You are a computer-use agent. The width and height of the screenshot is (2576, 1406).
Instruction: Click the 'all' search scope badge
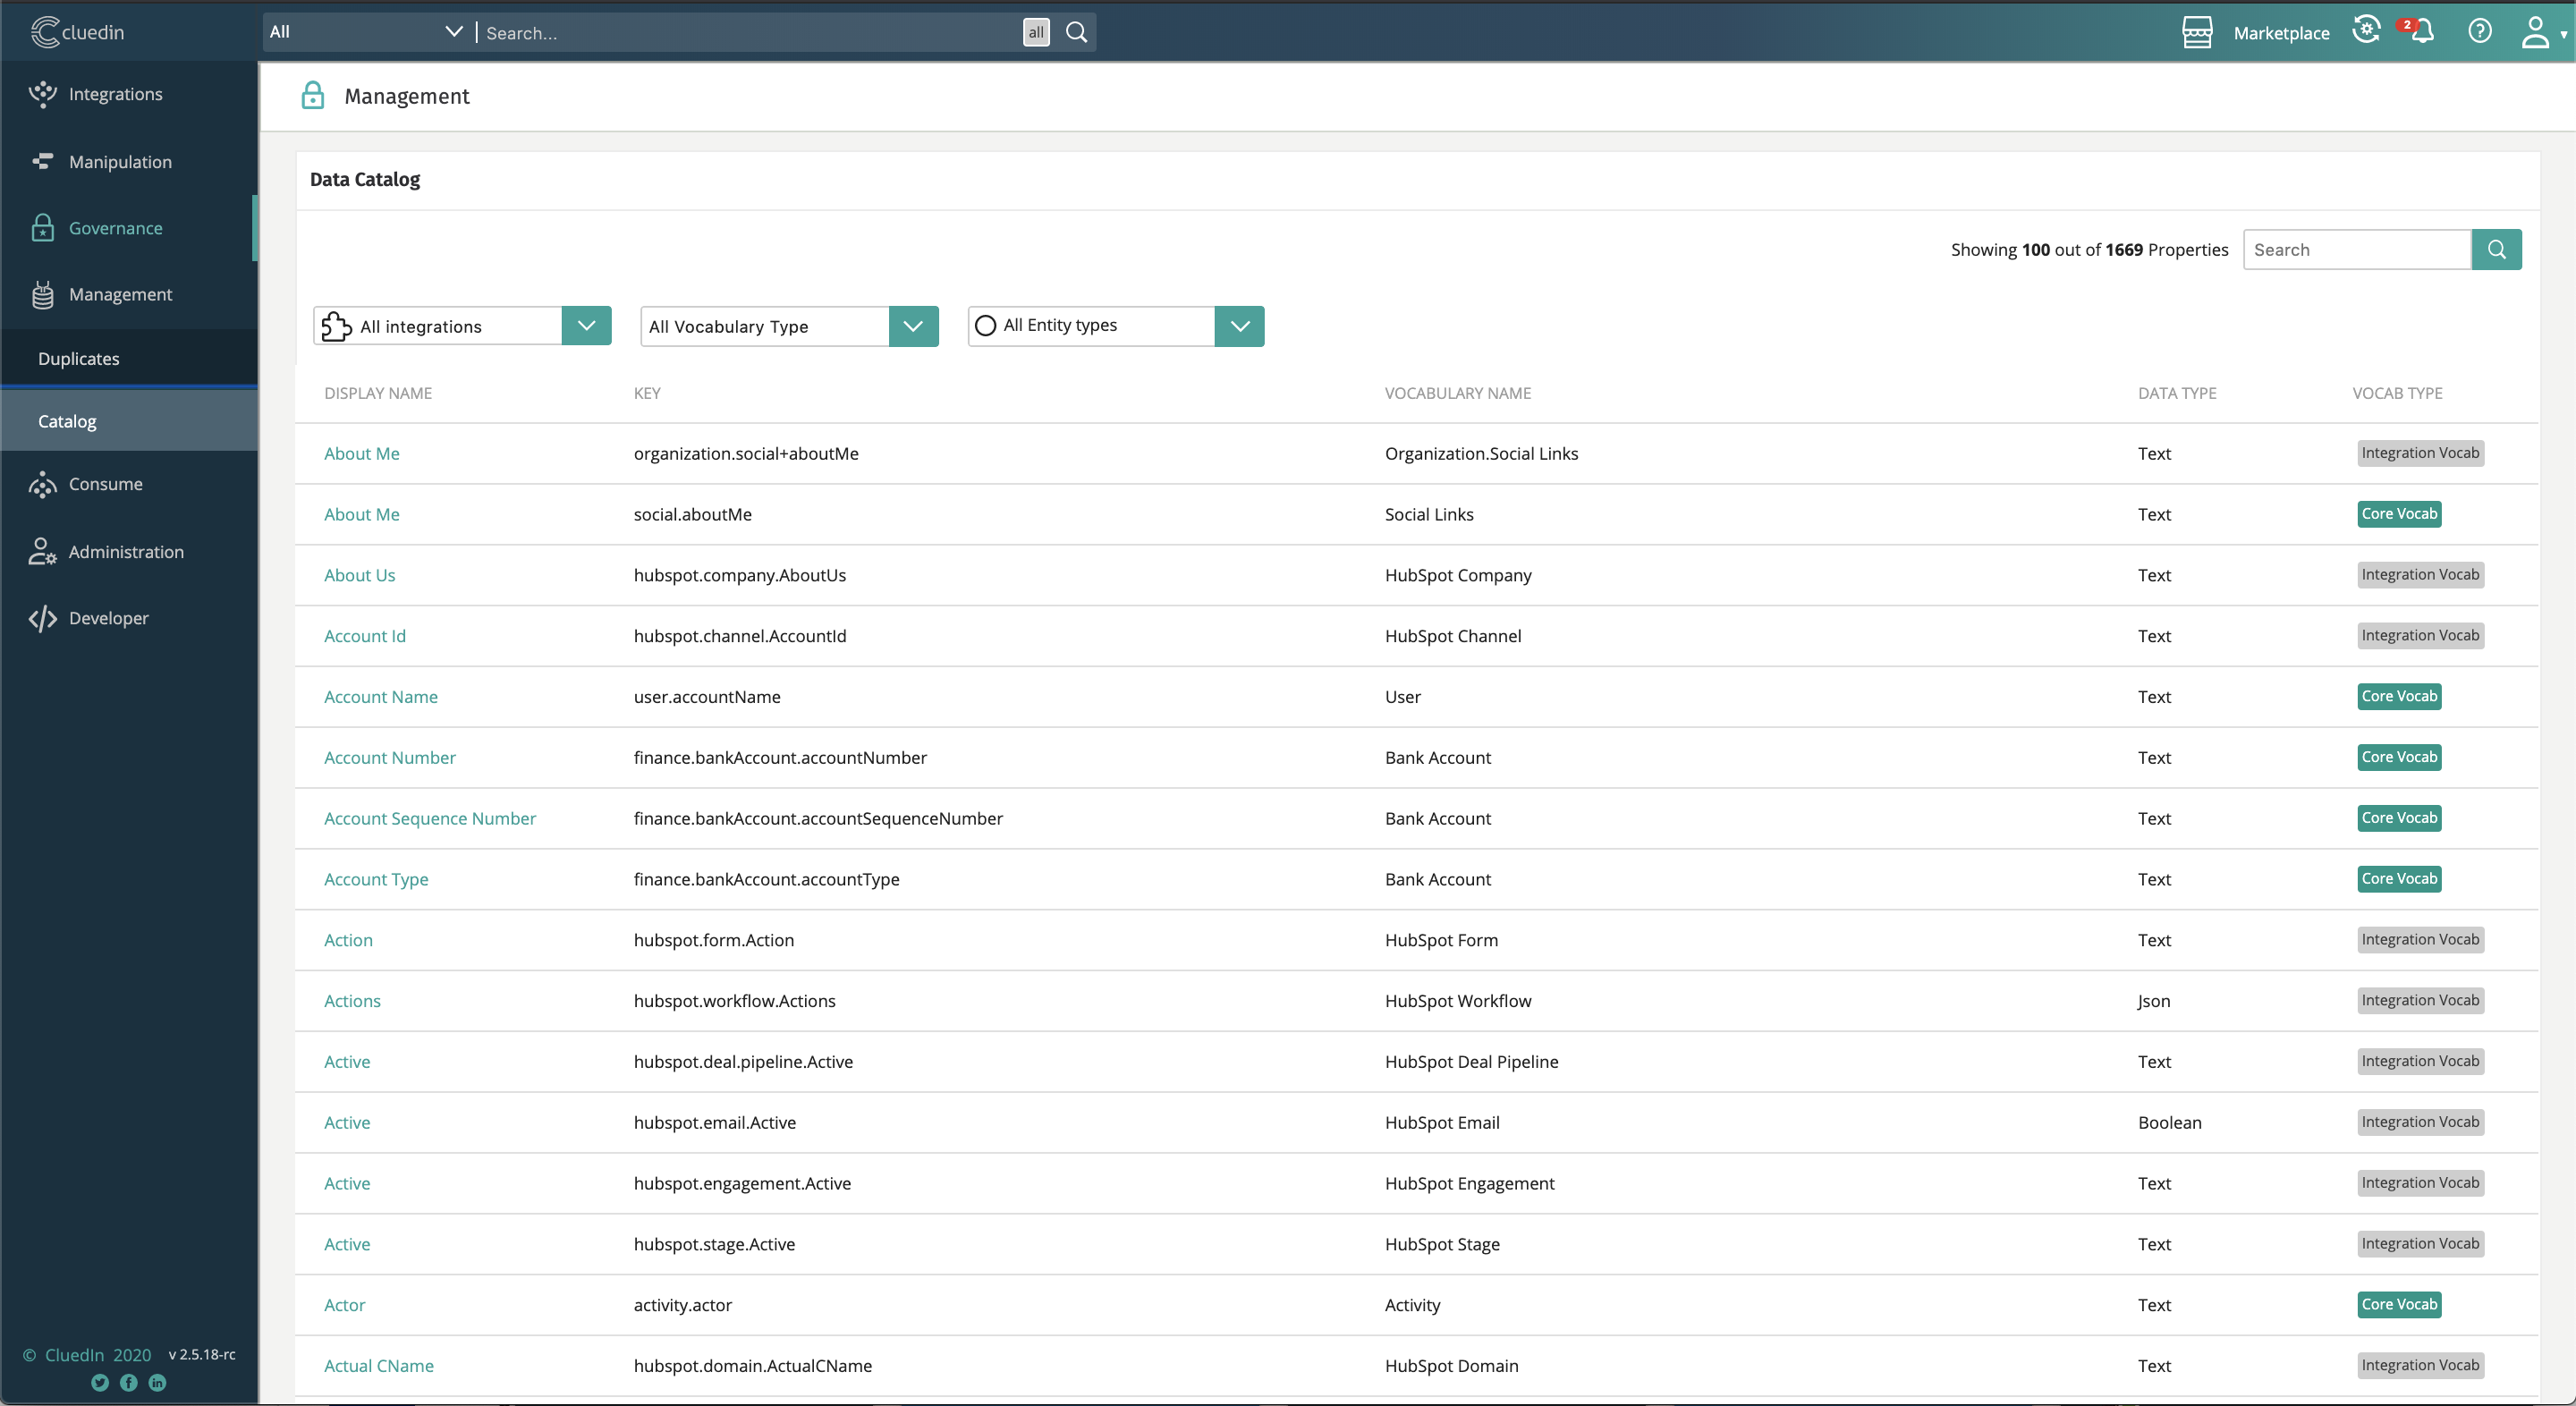(x=1036, y=32)
